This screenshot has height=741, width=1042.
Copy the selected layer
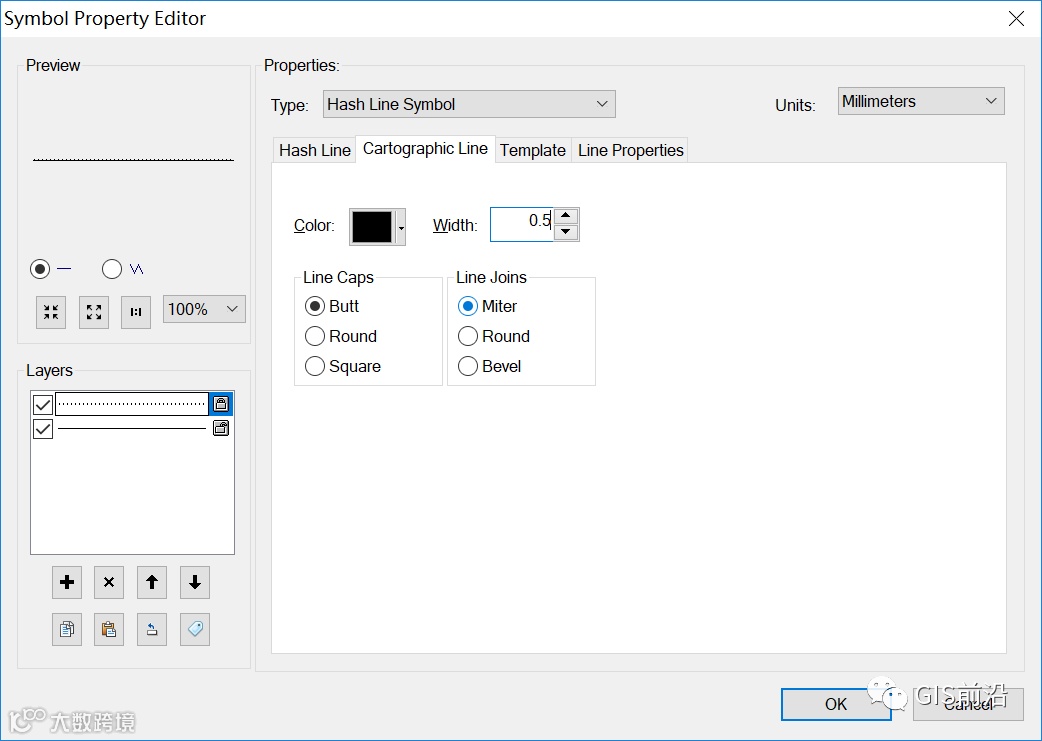67,629
